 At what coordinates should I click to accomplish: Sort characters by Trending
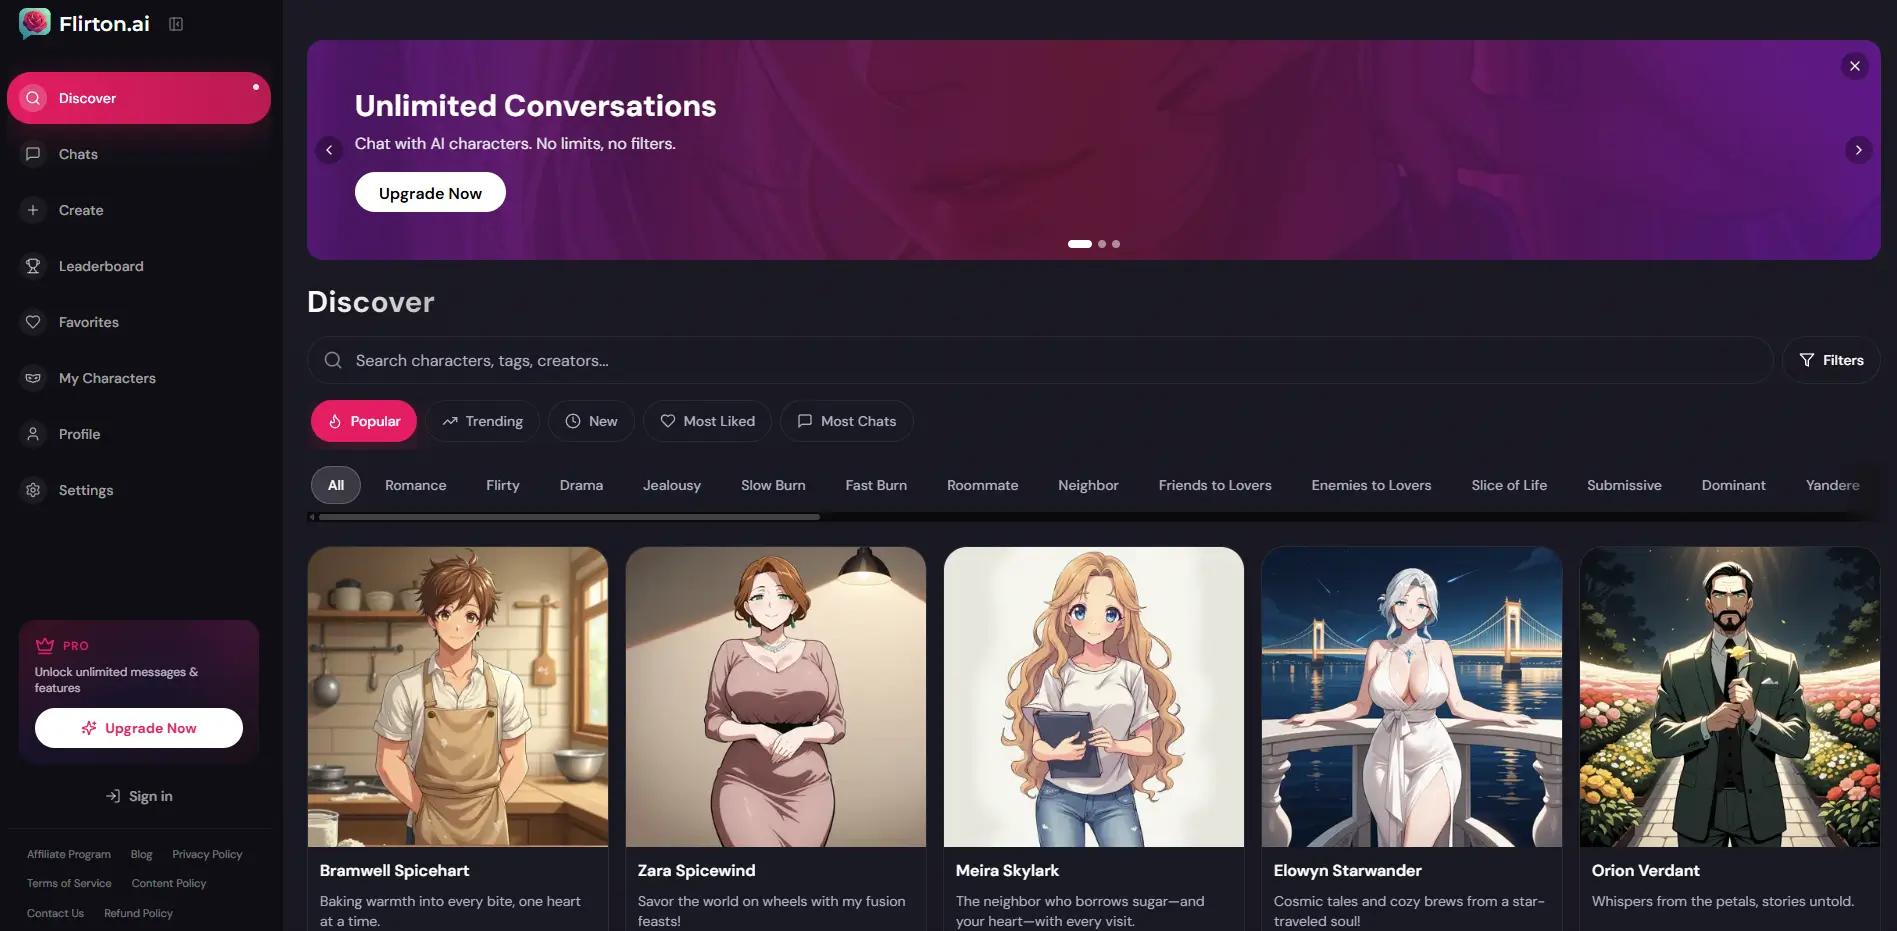483,421
